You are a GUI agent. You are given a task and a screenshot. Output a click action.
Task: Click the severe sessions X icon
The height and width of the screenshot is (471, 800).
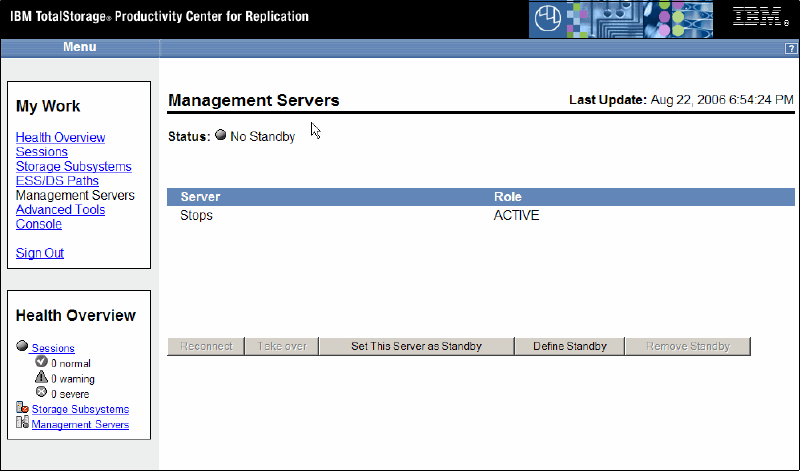(41, 392)
